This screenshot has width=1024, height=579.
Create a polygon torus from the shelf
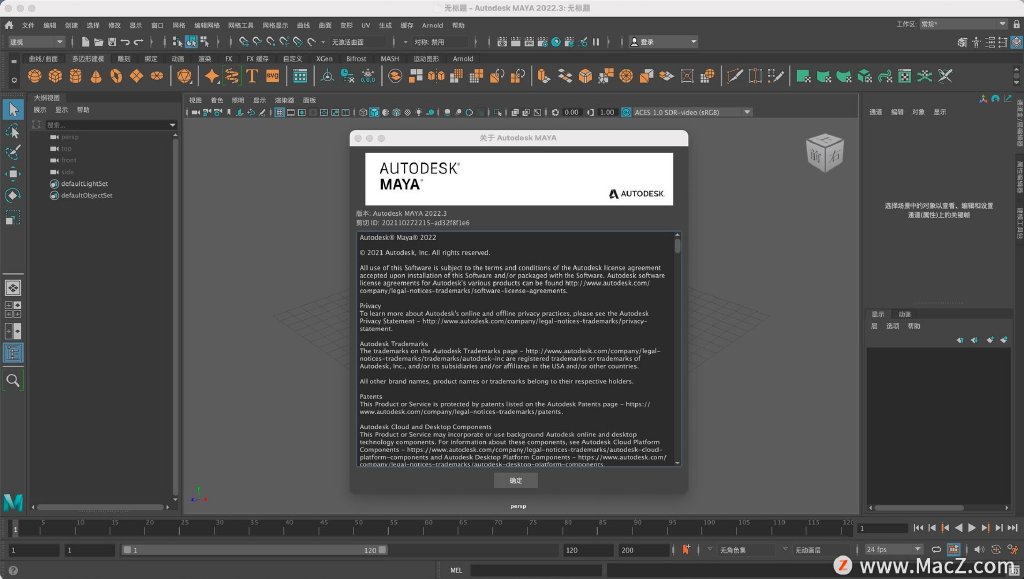tap(116, 76)
